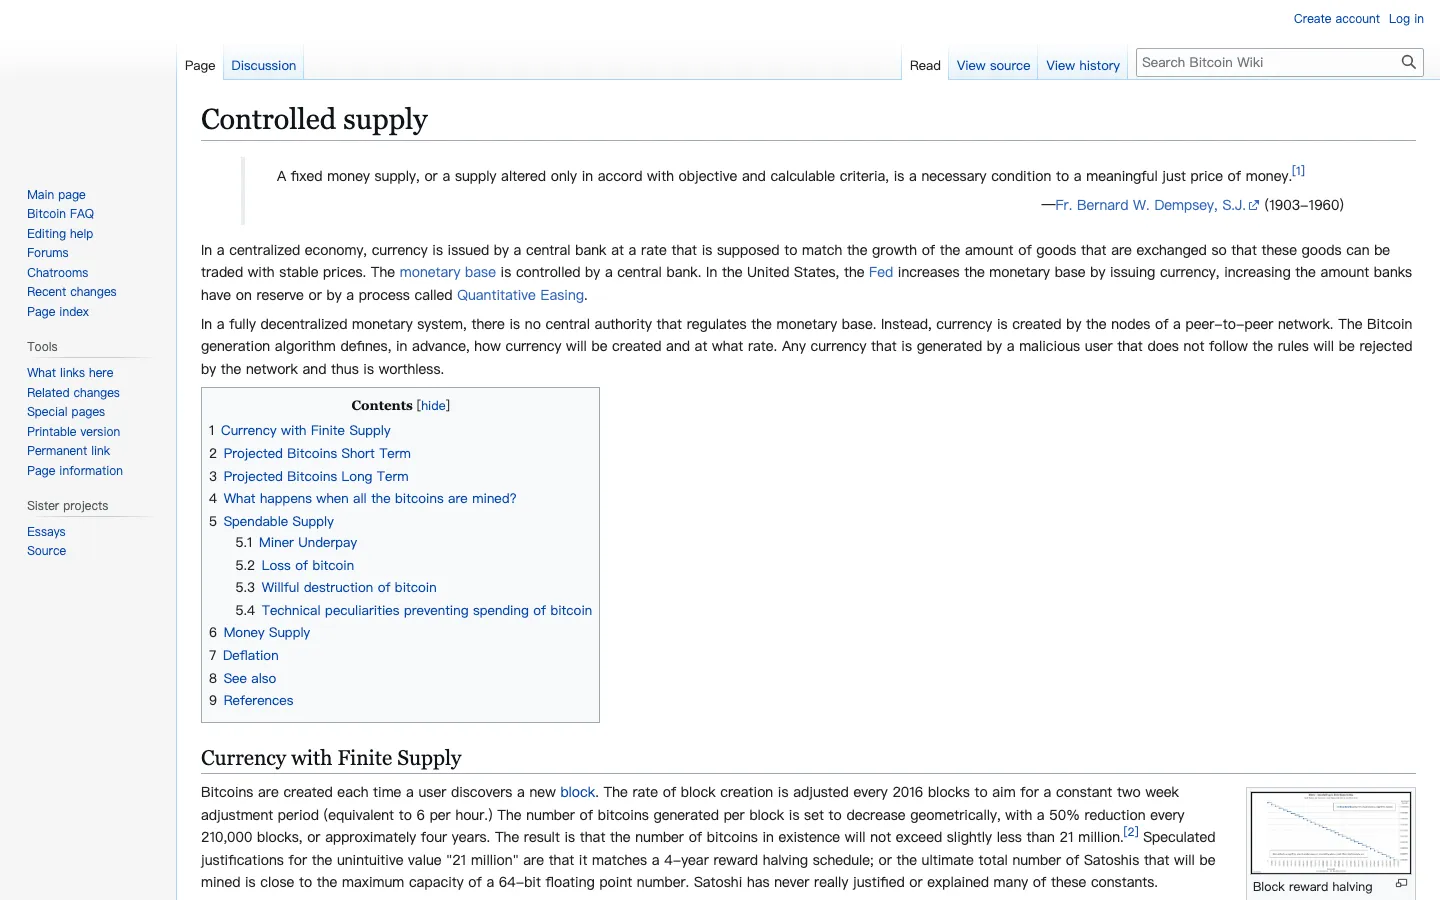The width and height of the screenshot is (1440, 900).
Task: Open Bitcoin FAQ sidebar link
Action: (x=60, y=214)
